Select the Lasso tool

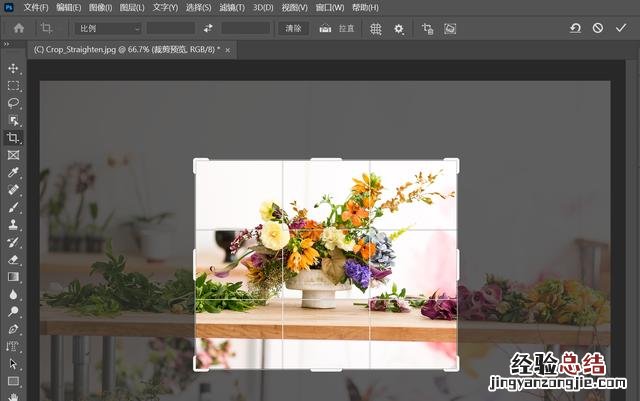click(13, 102)
